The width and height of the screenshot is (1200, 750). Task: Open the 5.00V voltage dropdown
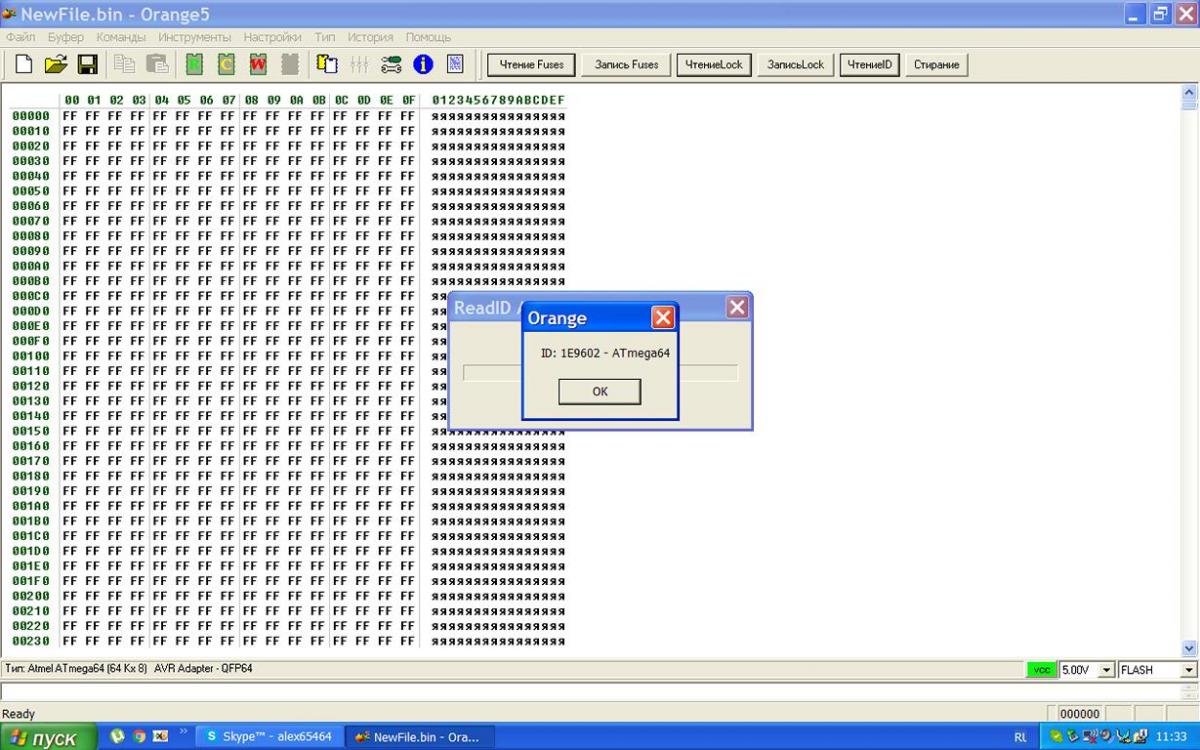click(x=1106, y=670)
